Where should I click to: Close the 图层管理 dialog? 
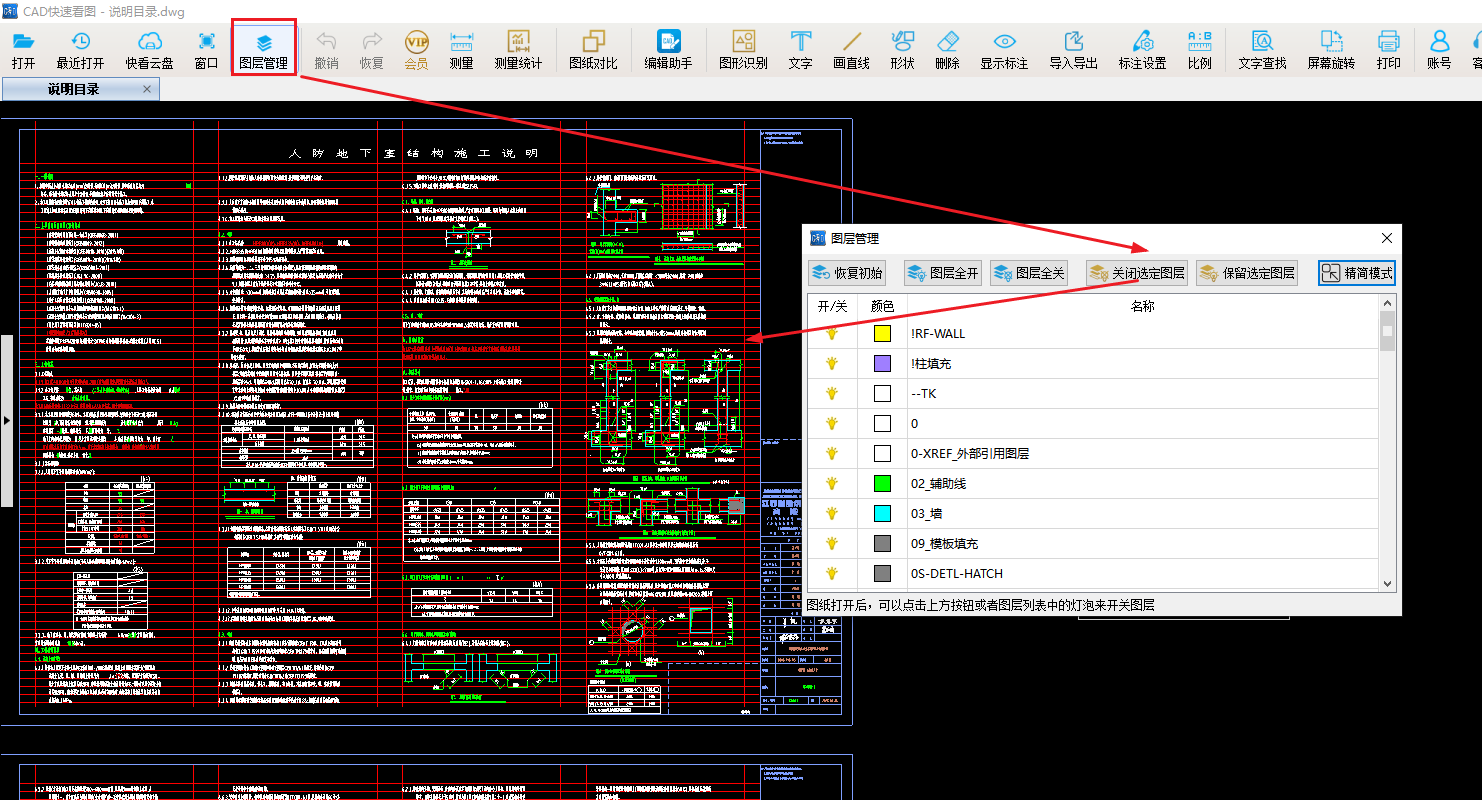tap(1387, 238)
